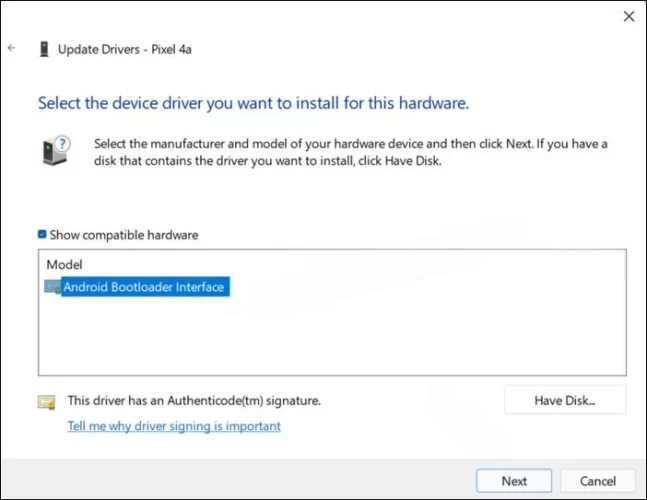Click Next to install the selected driver

pyautogui.click(x=514, y=481)
